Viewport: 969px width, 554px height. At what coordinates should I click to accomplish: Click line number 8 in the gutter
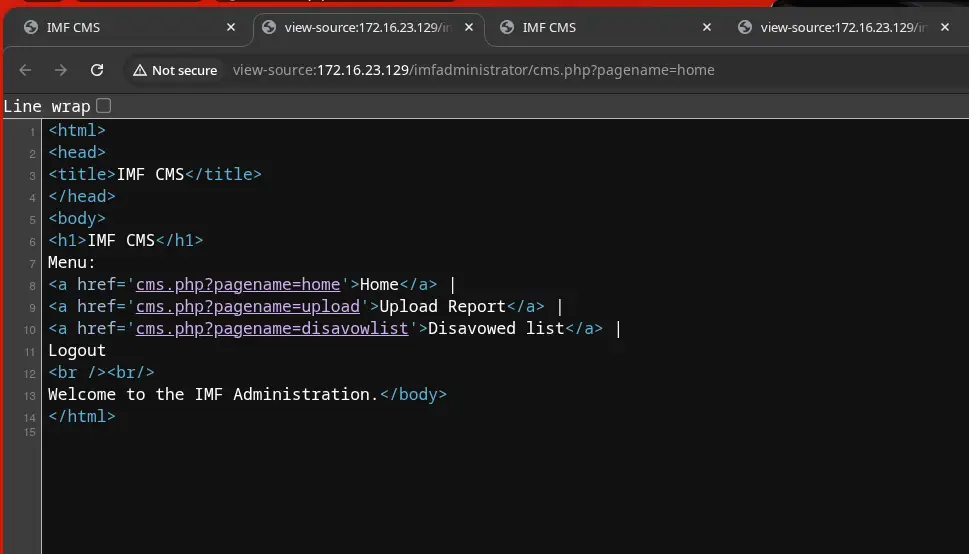coord(31,286)
